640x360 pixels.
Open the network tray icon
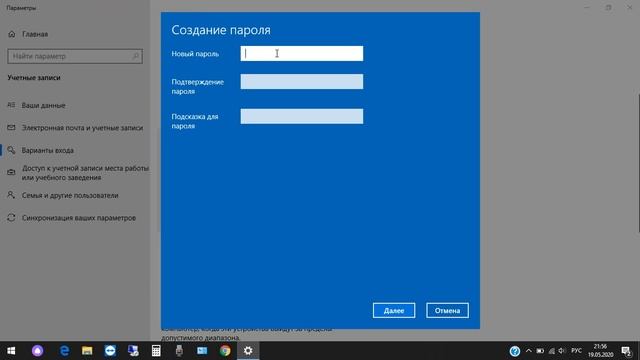click(x=551, y=351)
